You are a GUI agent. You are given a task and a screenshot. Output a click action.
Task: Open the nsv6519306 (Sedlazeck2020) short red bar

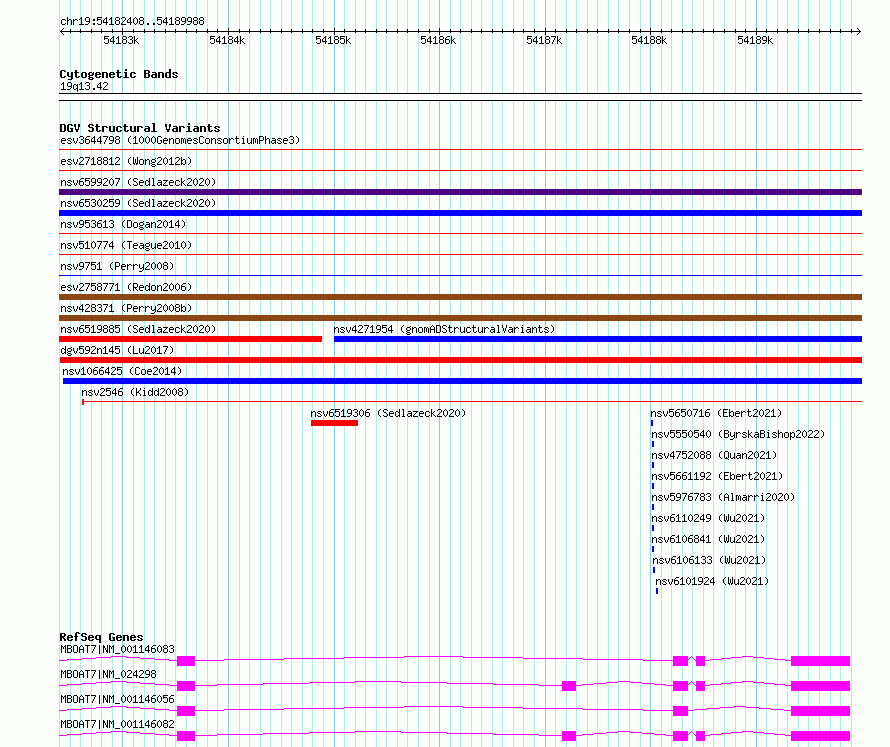[334, 423]
